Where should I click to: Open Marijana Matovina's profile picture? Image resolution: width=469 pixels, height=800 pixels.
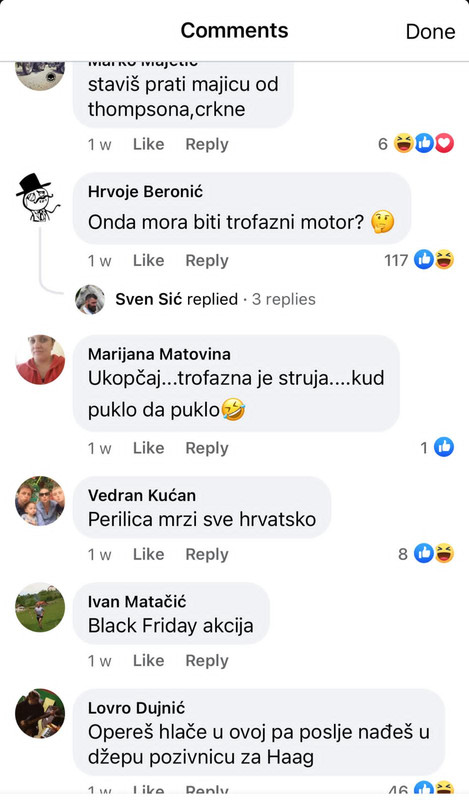click(40, 359)
